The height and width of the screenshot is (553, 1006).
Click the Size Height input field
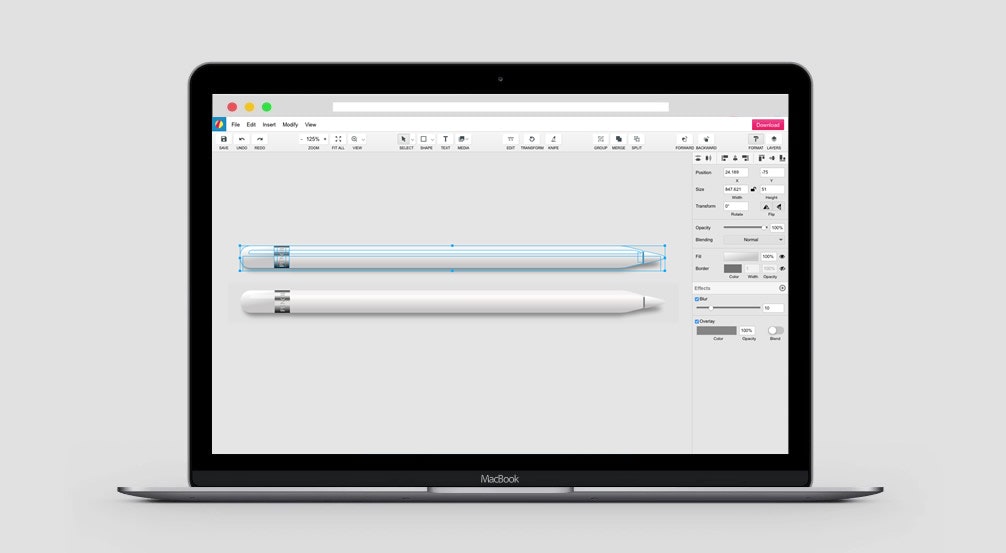pyautogui.click(x=772, y=189)
